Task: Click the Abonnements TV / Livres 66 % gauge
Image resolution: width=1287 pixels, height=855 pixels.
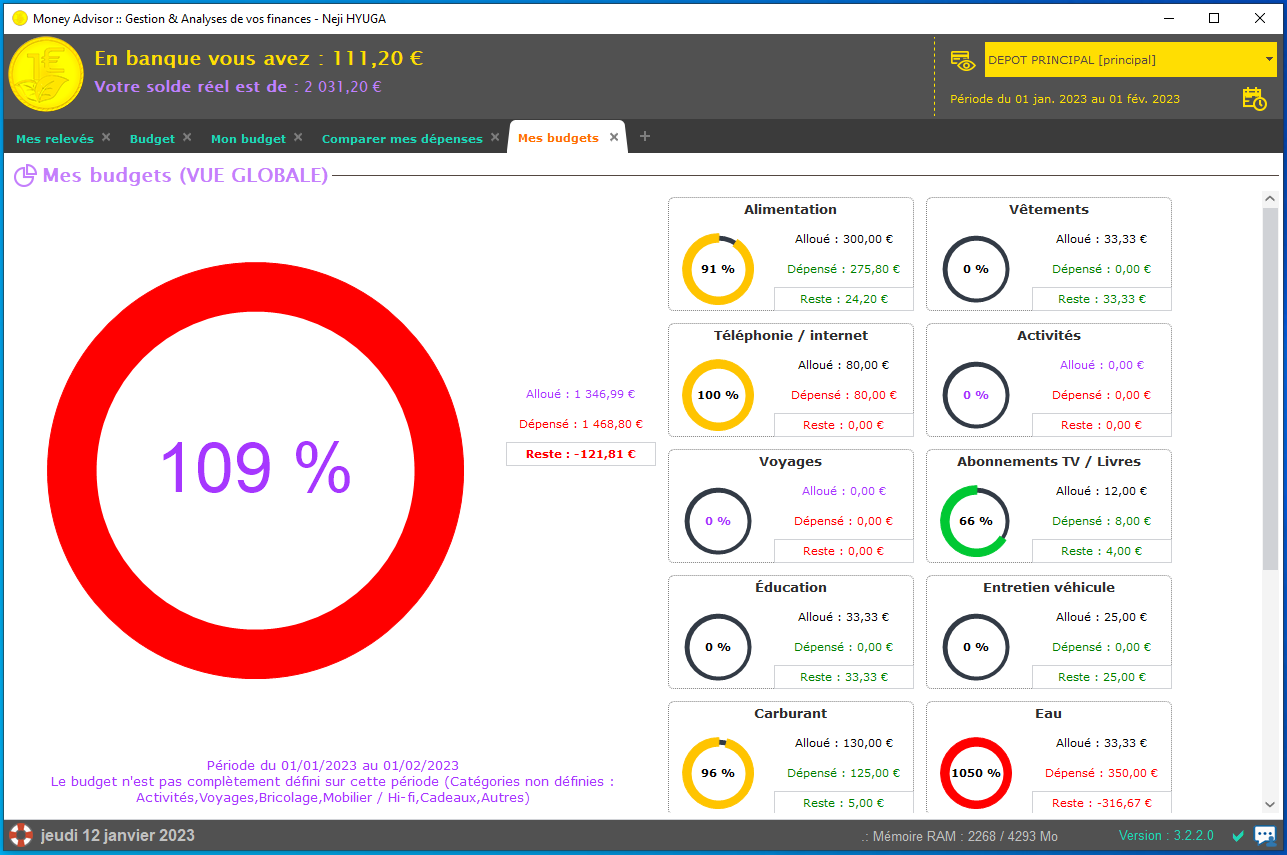Action: click(975, 521)
